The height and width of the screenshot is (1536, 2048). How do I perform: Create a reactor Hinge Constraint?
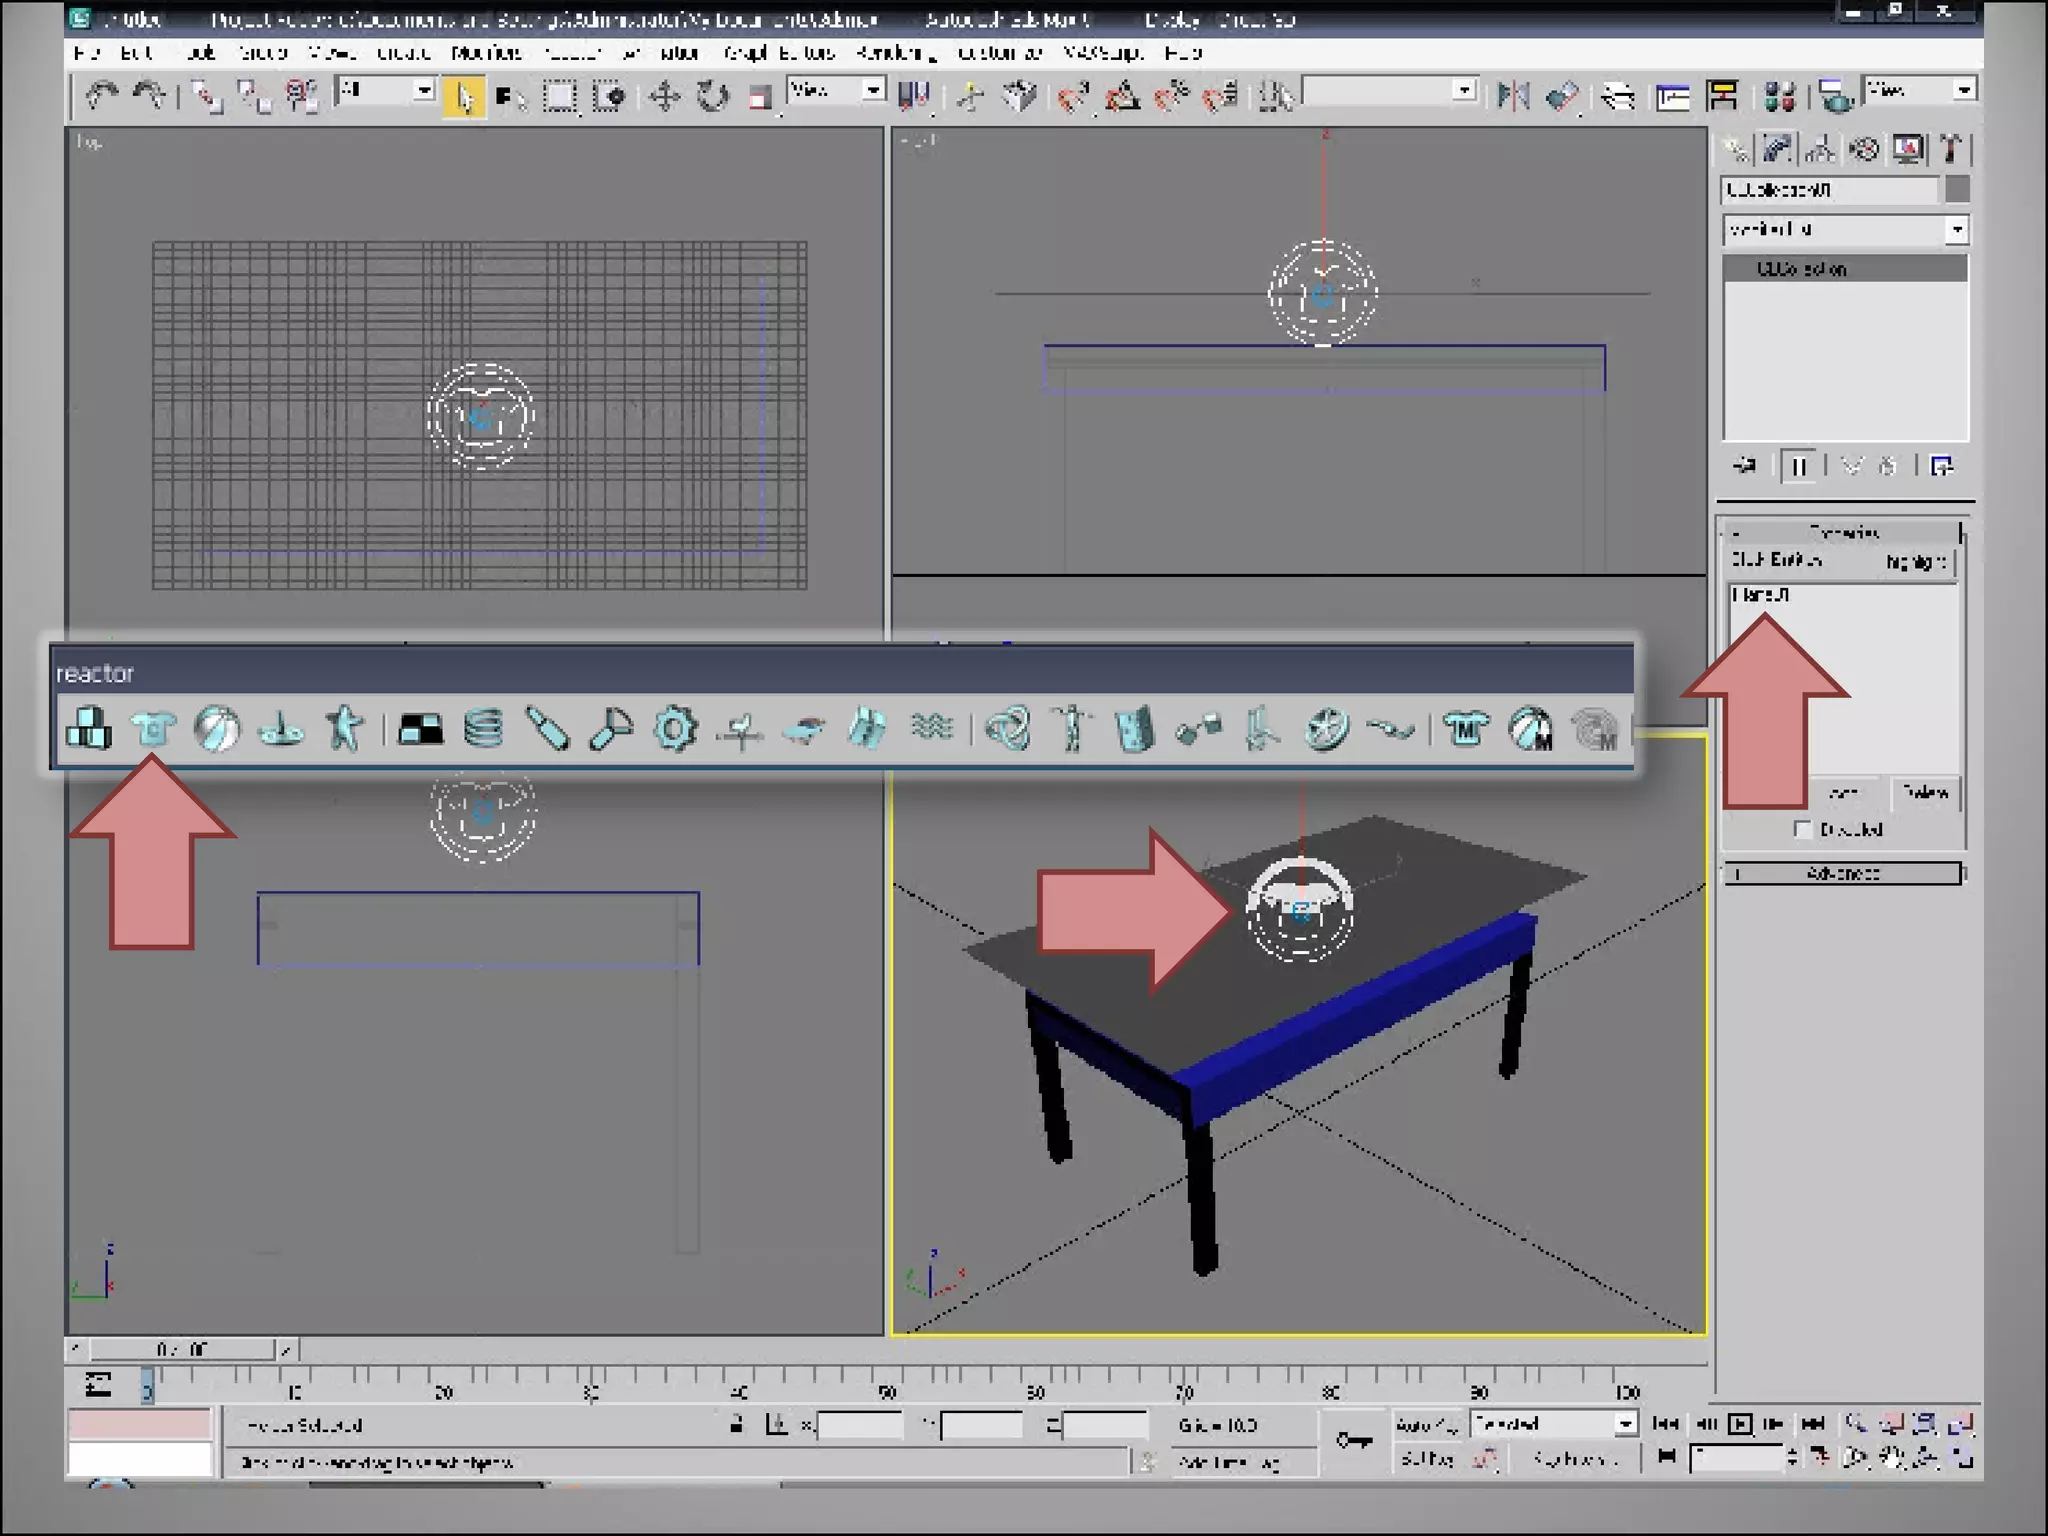(1136, 728)
